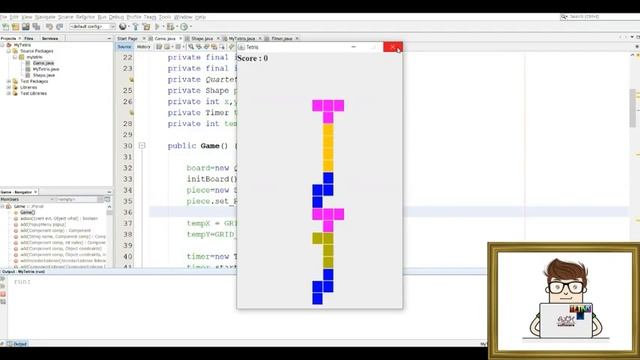Minimize the Navigator panel

109,192
